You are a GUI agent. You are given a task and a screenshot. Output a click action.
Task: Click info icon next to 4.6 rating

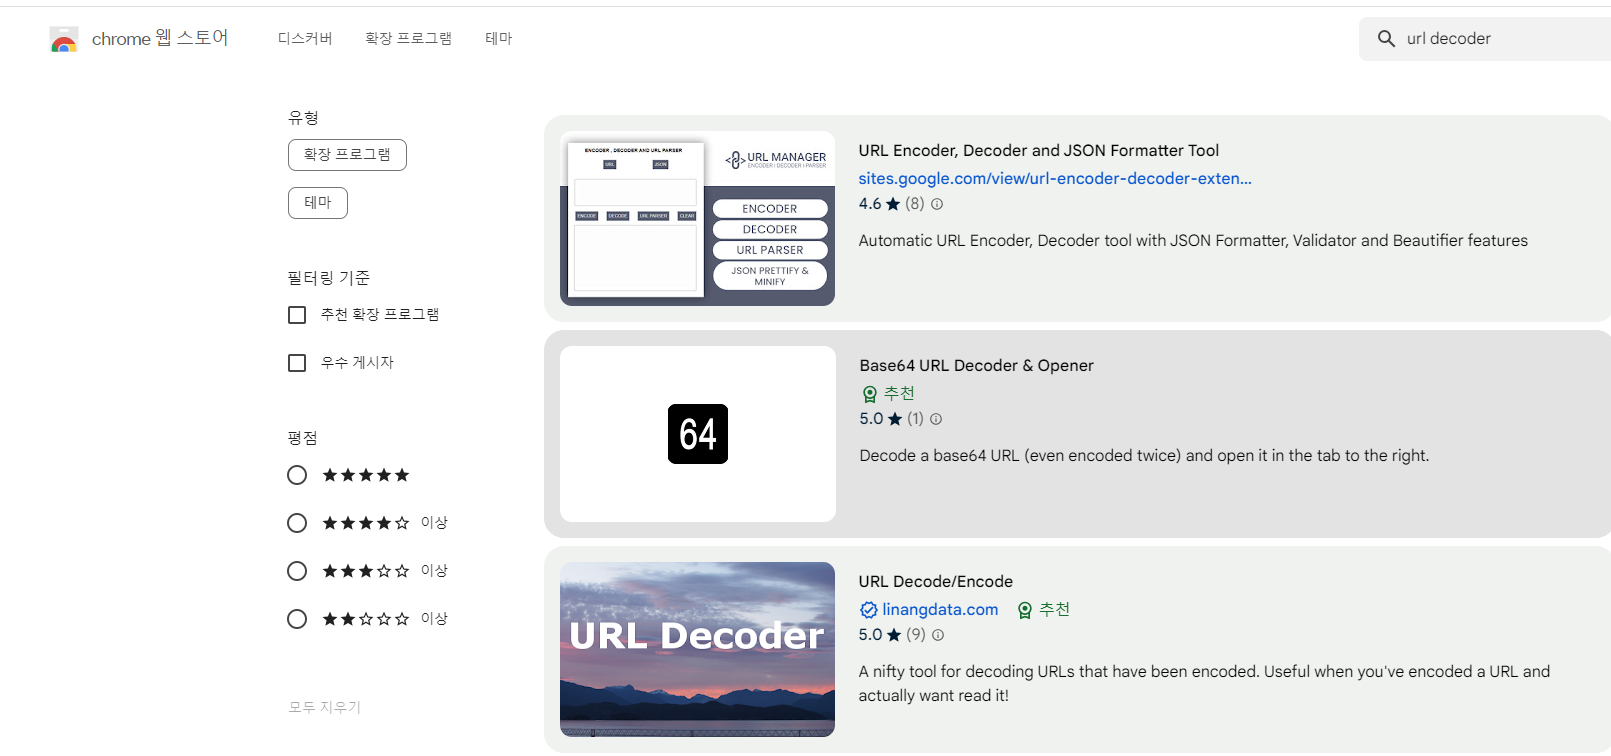pos(937,204)
